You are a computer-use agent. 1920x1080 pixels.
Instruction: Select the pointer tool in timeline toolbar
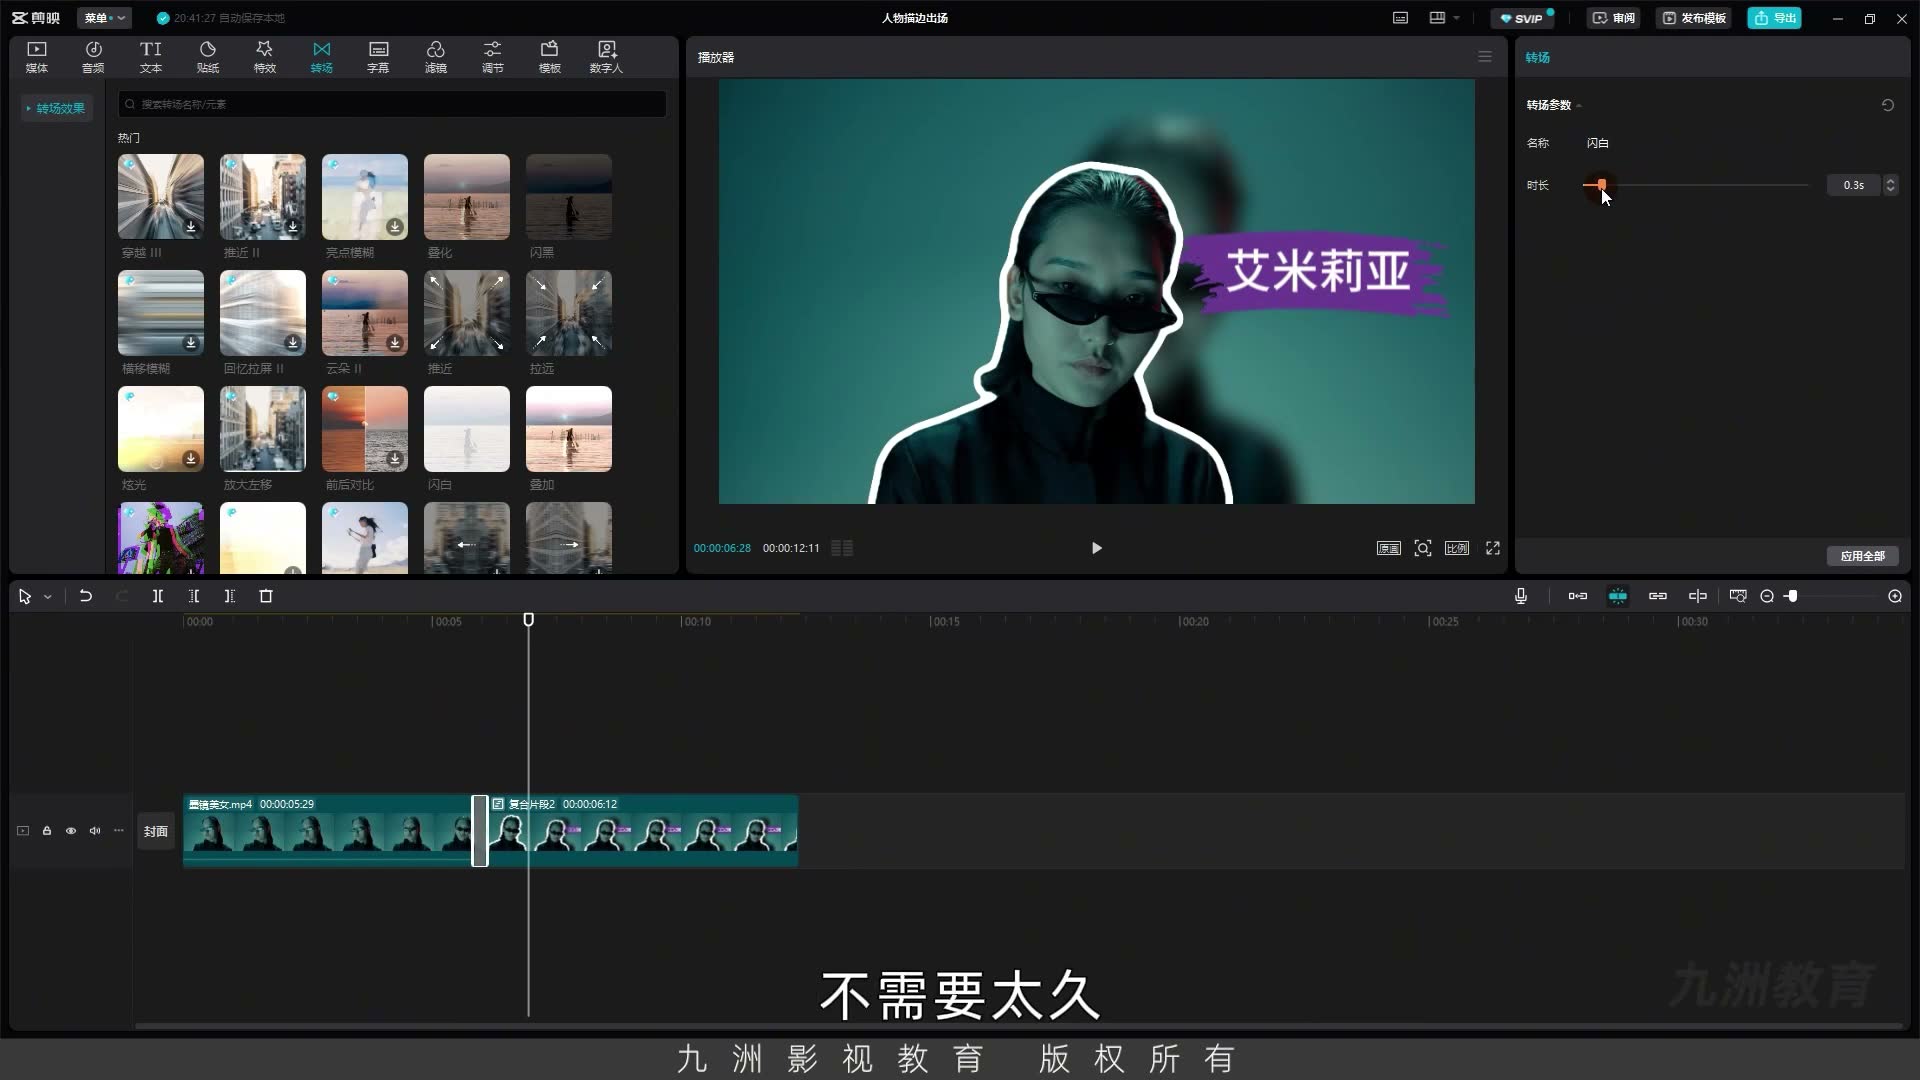(x=25, y=596)
